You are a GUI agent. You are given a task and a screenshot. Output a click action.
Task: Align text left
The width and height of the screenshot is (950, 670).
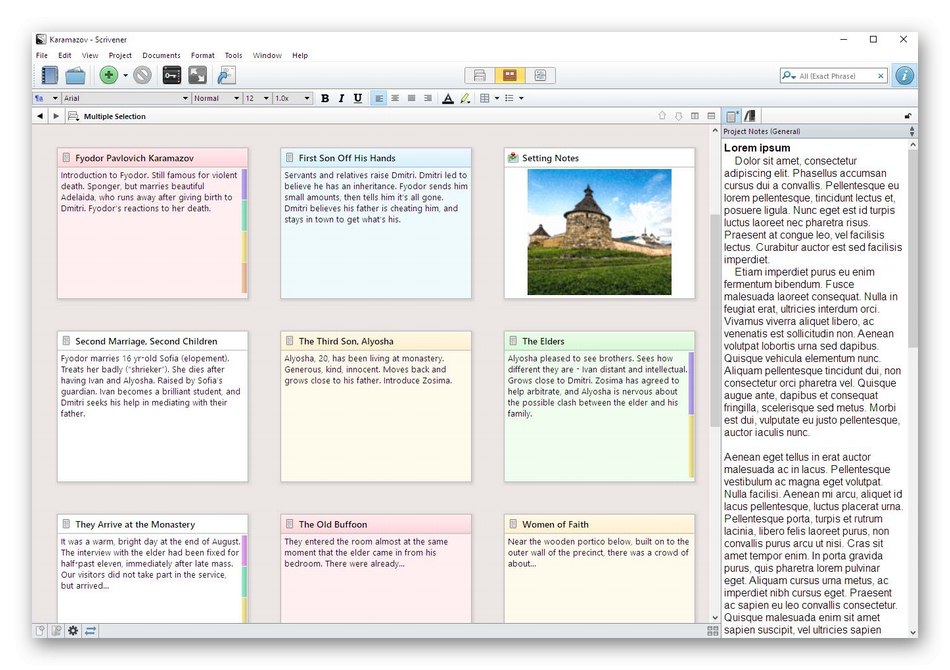[x=379, y=98]
